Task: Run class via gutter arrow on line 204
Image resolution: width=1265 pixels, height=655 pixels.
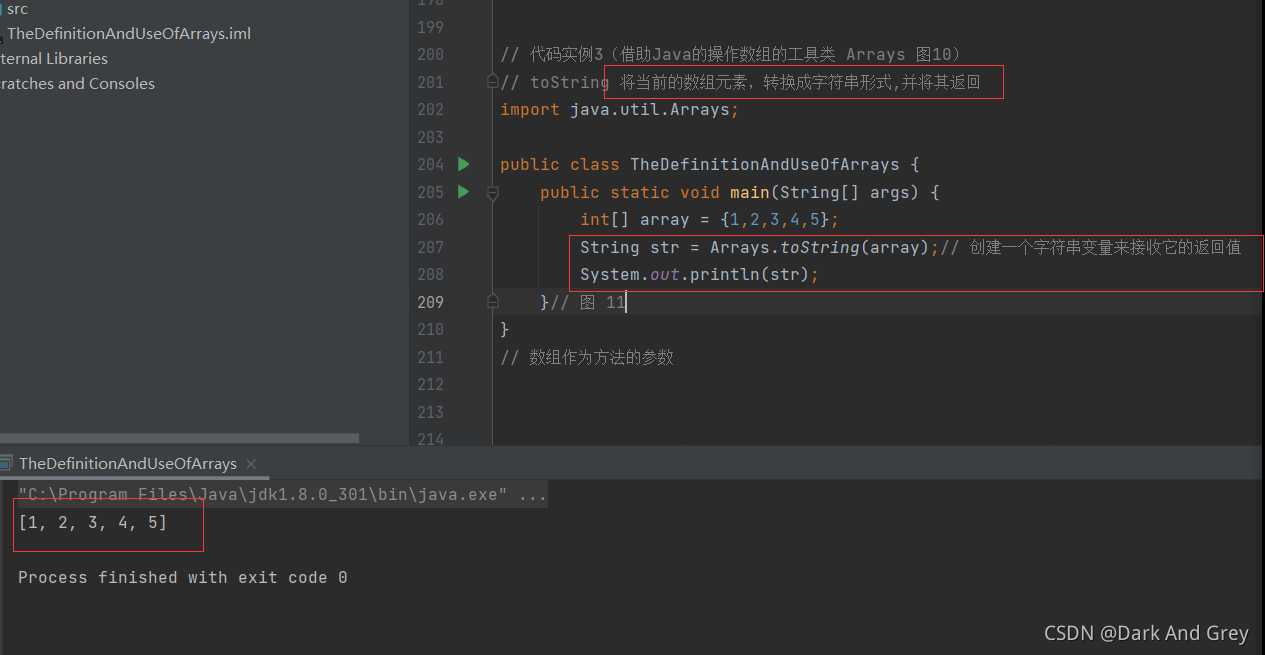Action: [463, 164]
